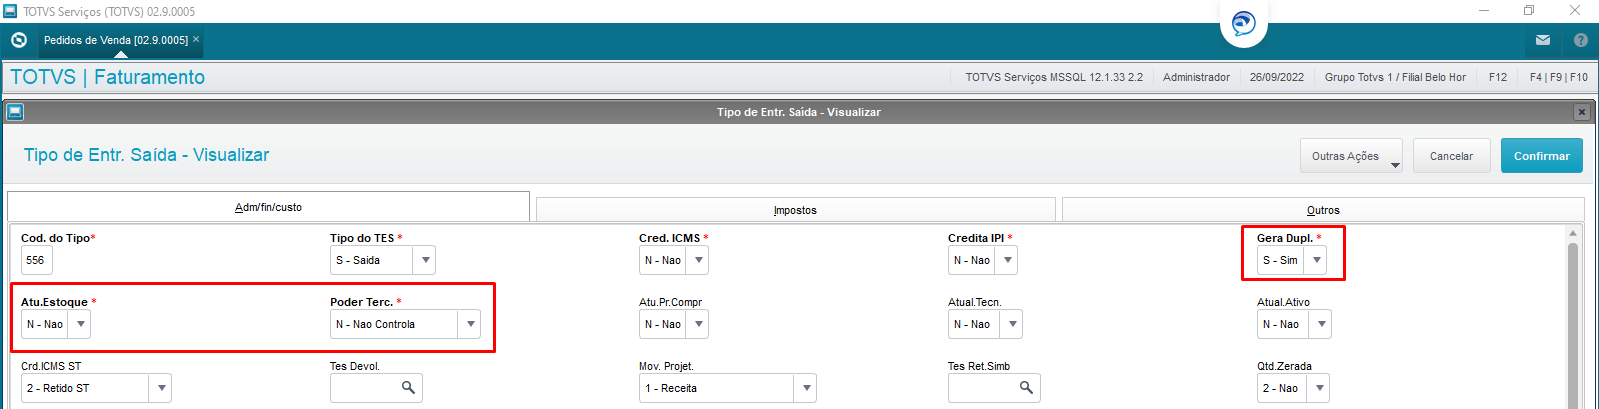Image resolution: width=1599 pixels, height=409 pixels.
Task: Expand the Crd.ICMS ST dropdown
Action: pos(161,388)
